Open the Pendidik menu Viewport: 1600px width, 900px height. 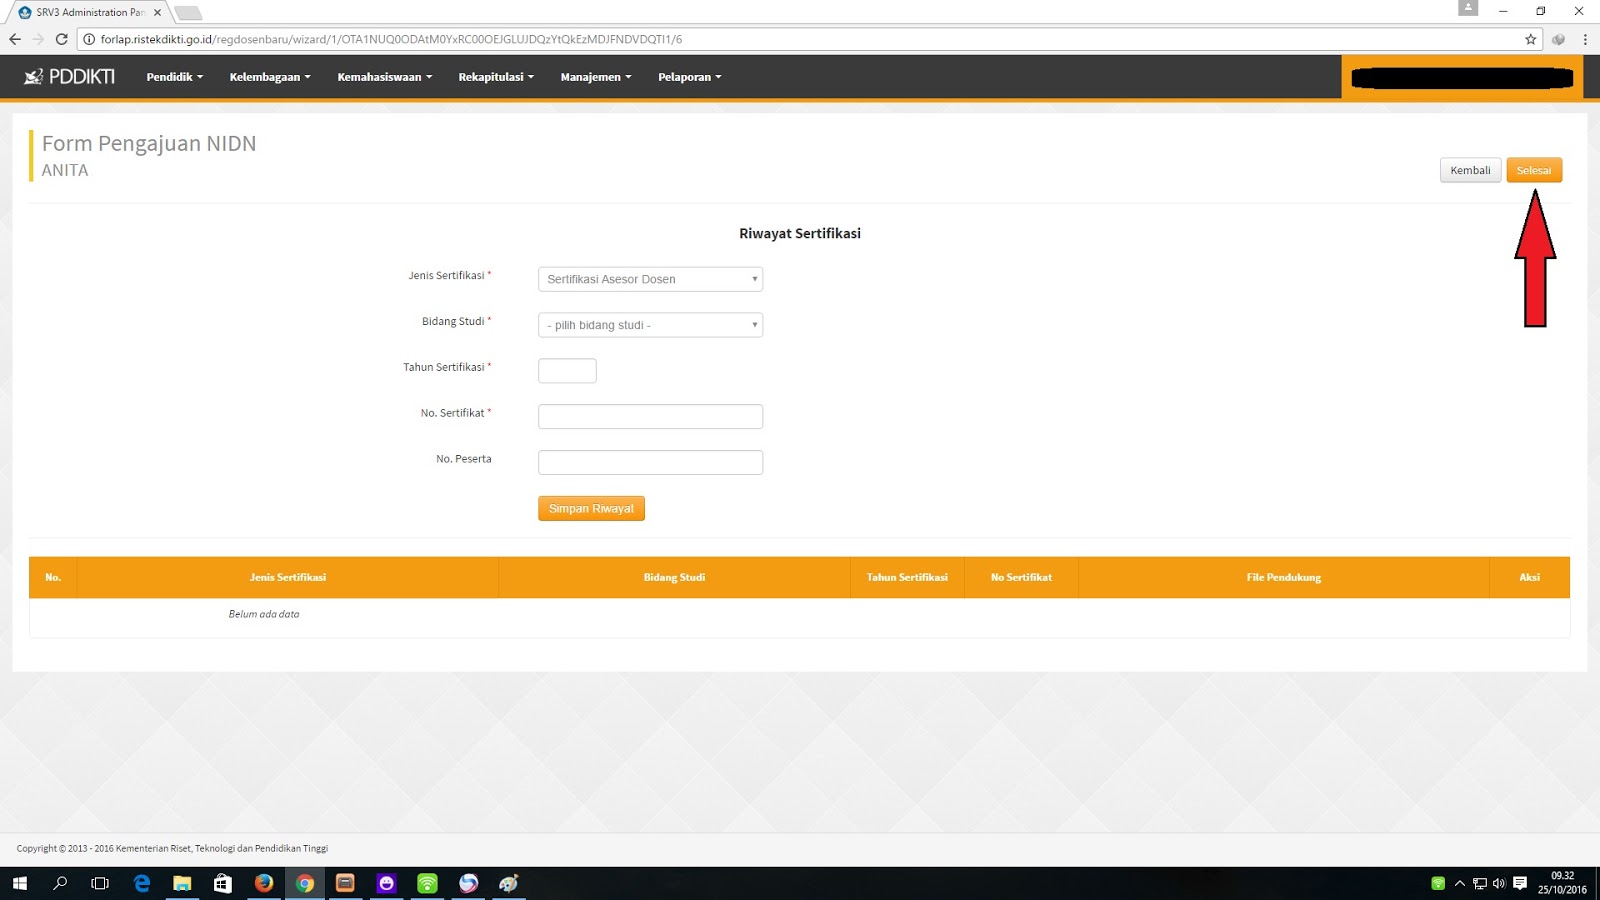click(174, 76)
